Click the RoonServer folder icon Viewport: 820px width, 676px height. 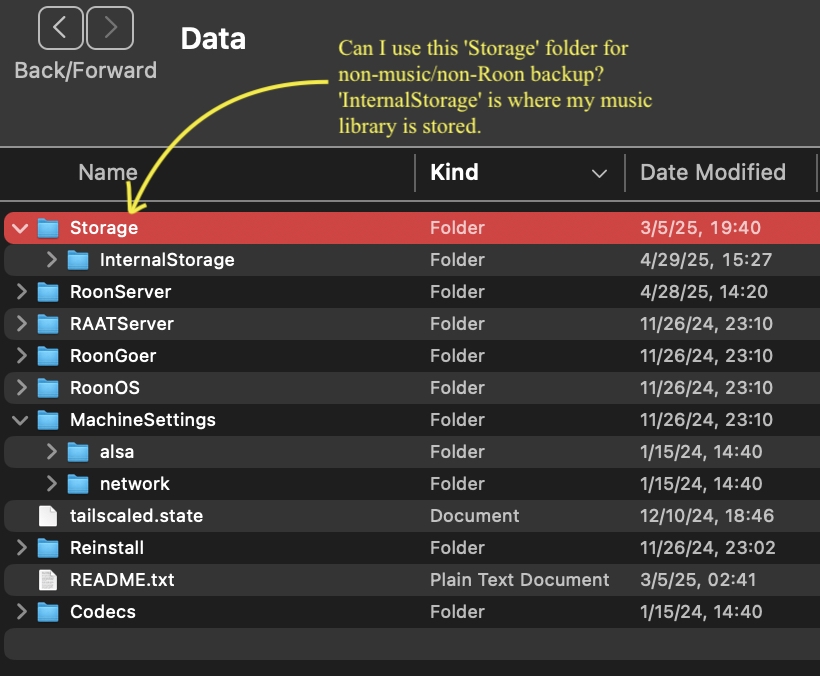tap(48, 292)
